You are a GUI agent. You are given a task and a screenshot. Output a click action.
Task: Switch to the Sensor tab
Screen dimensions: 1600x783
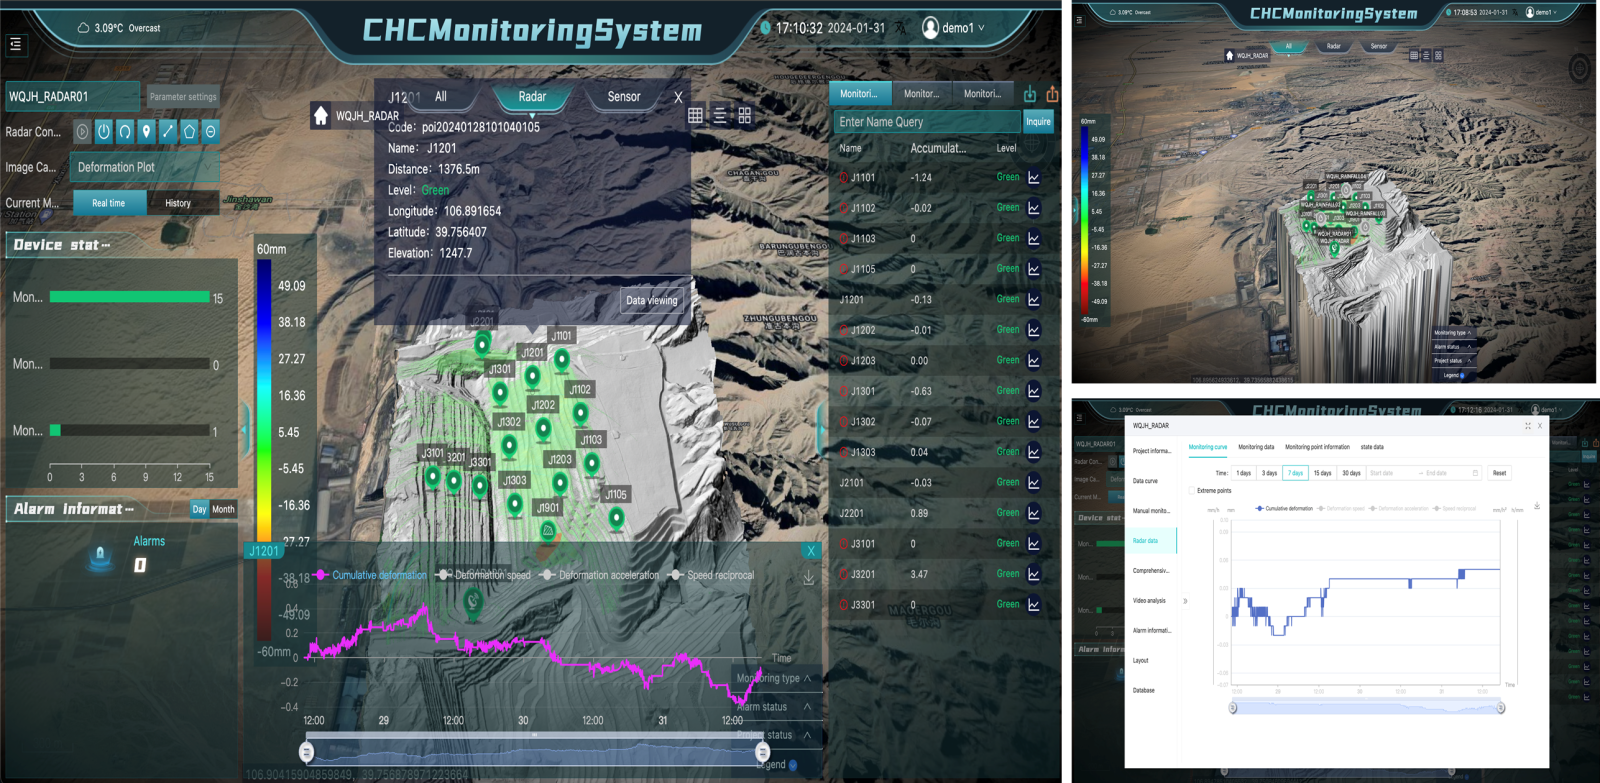[624, 97]
